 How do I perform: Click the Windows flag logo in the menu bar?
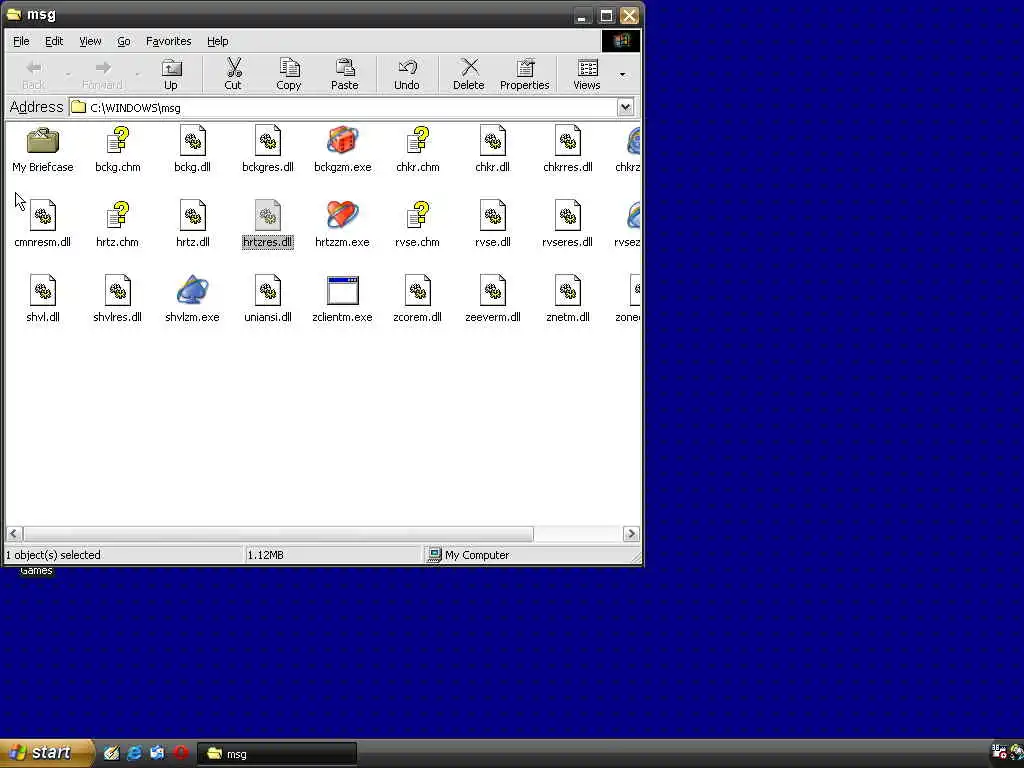pyautogui.click(x=620, y=40)
